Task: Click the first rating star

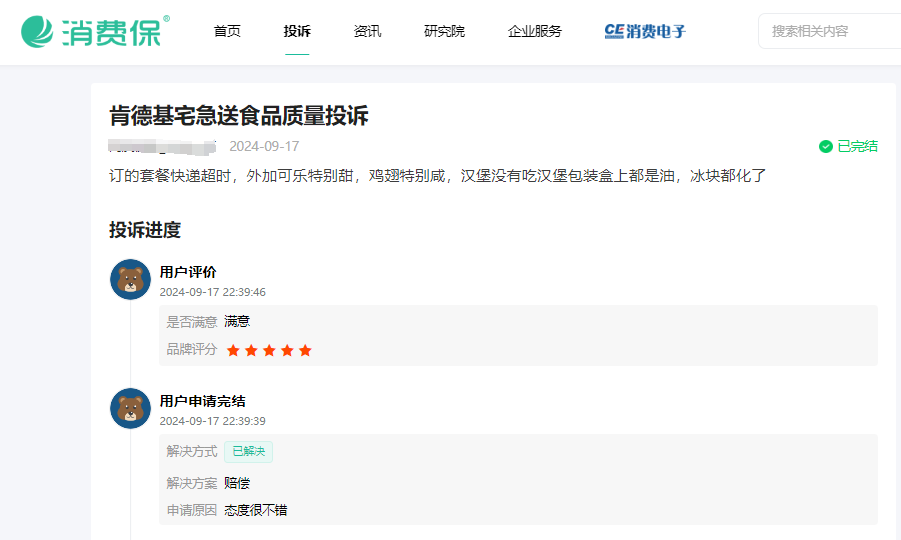Action: pos(233,350)
